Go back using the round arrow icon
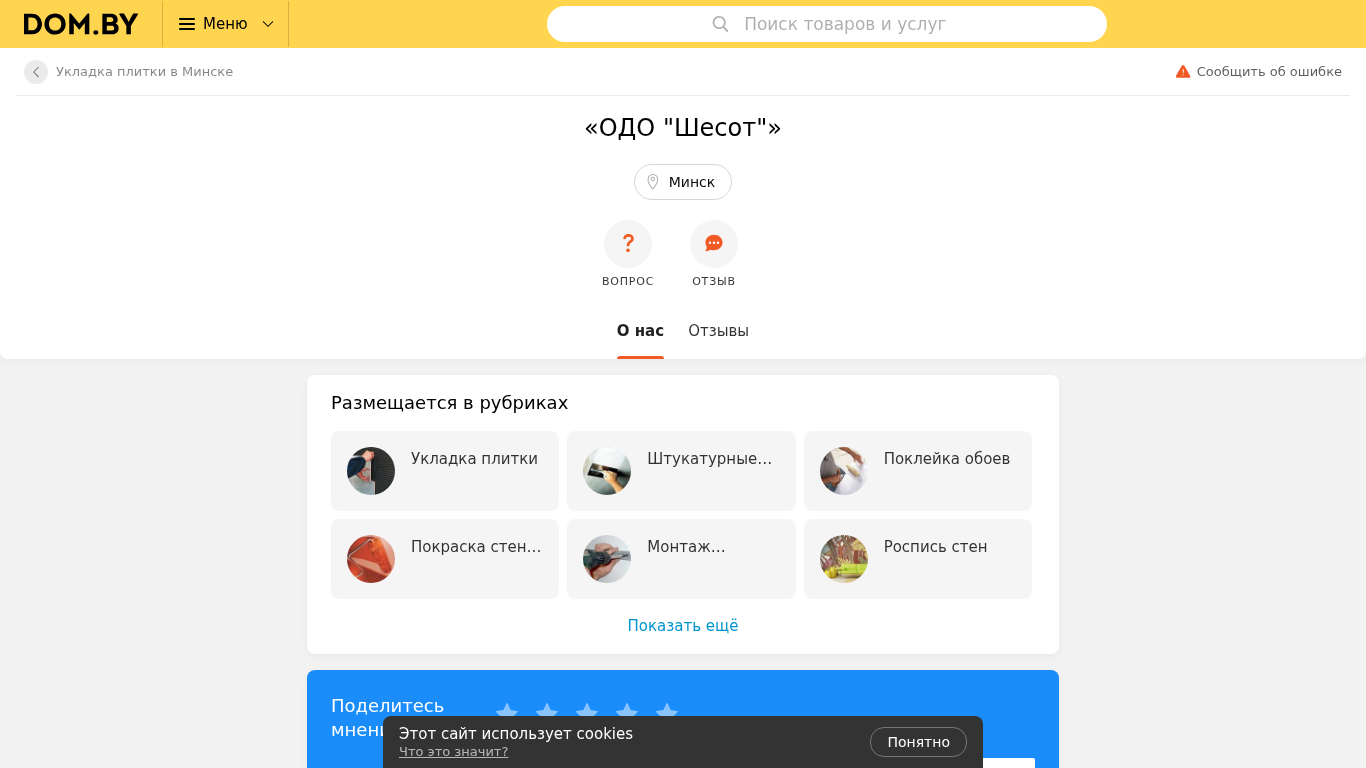The width and height of the screenshot is (1366, 768). pyautogui.click(x=36, y=72)
